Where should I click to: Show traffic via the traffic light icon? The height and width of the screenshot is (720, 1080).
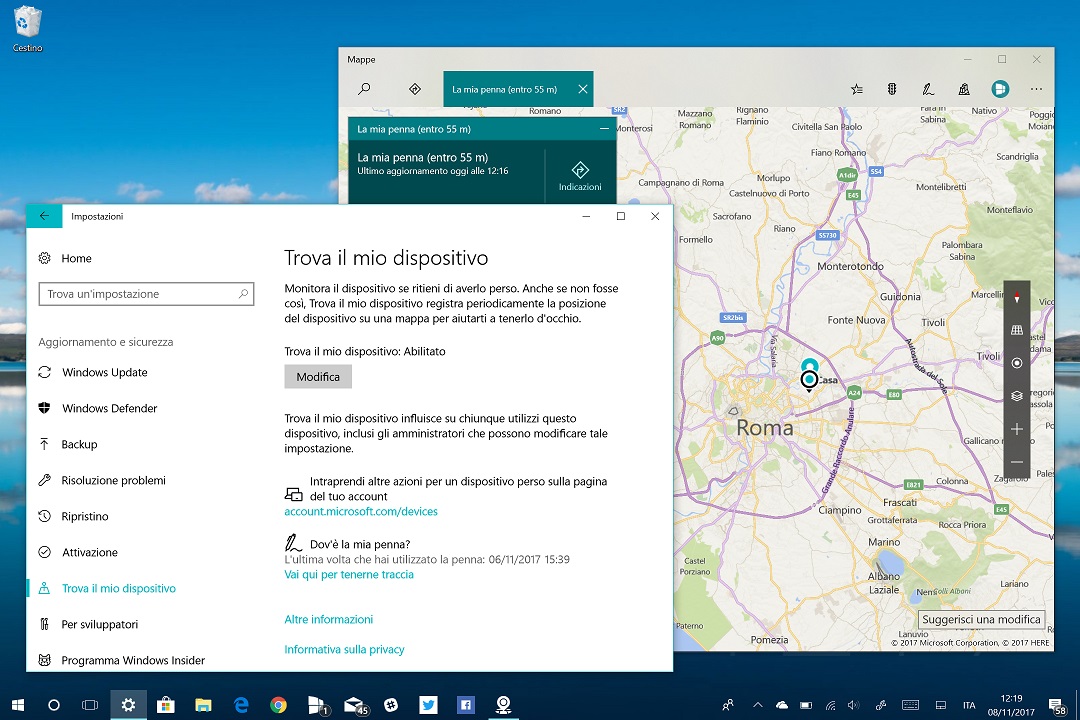tap(892, 89)
